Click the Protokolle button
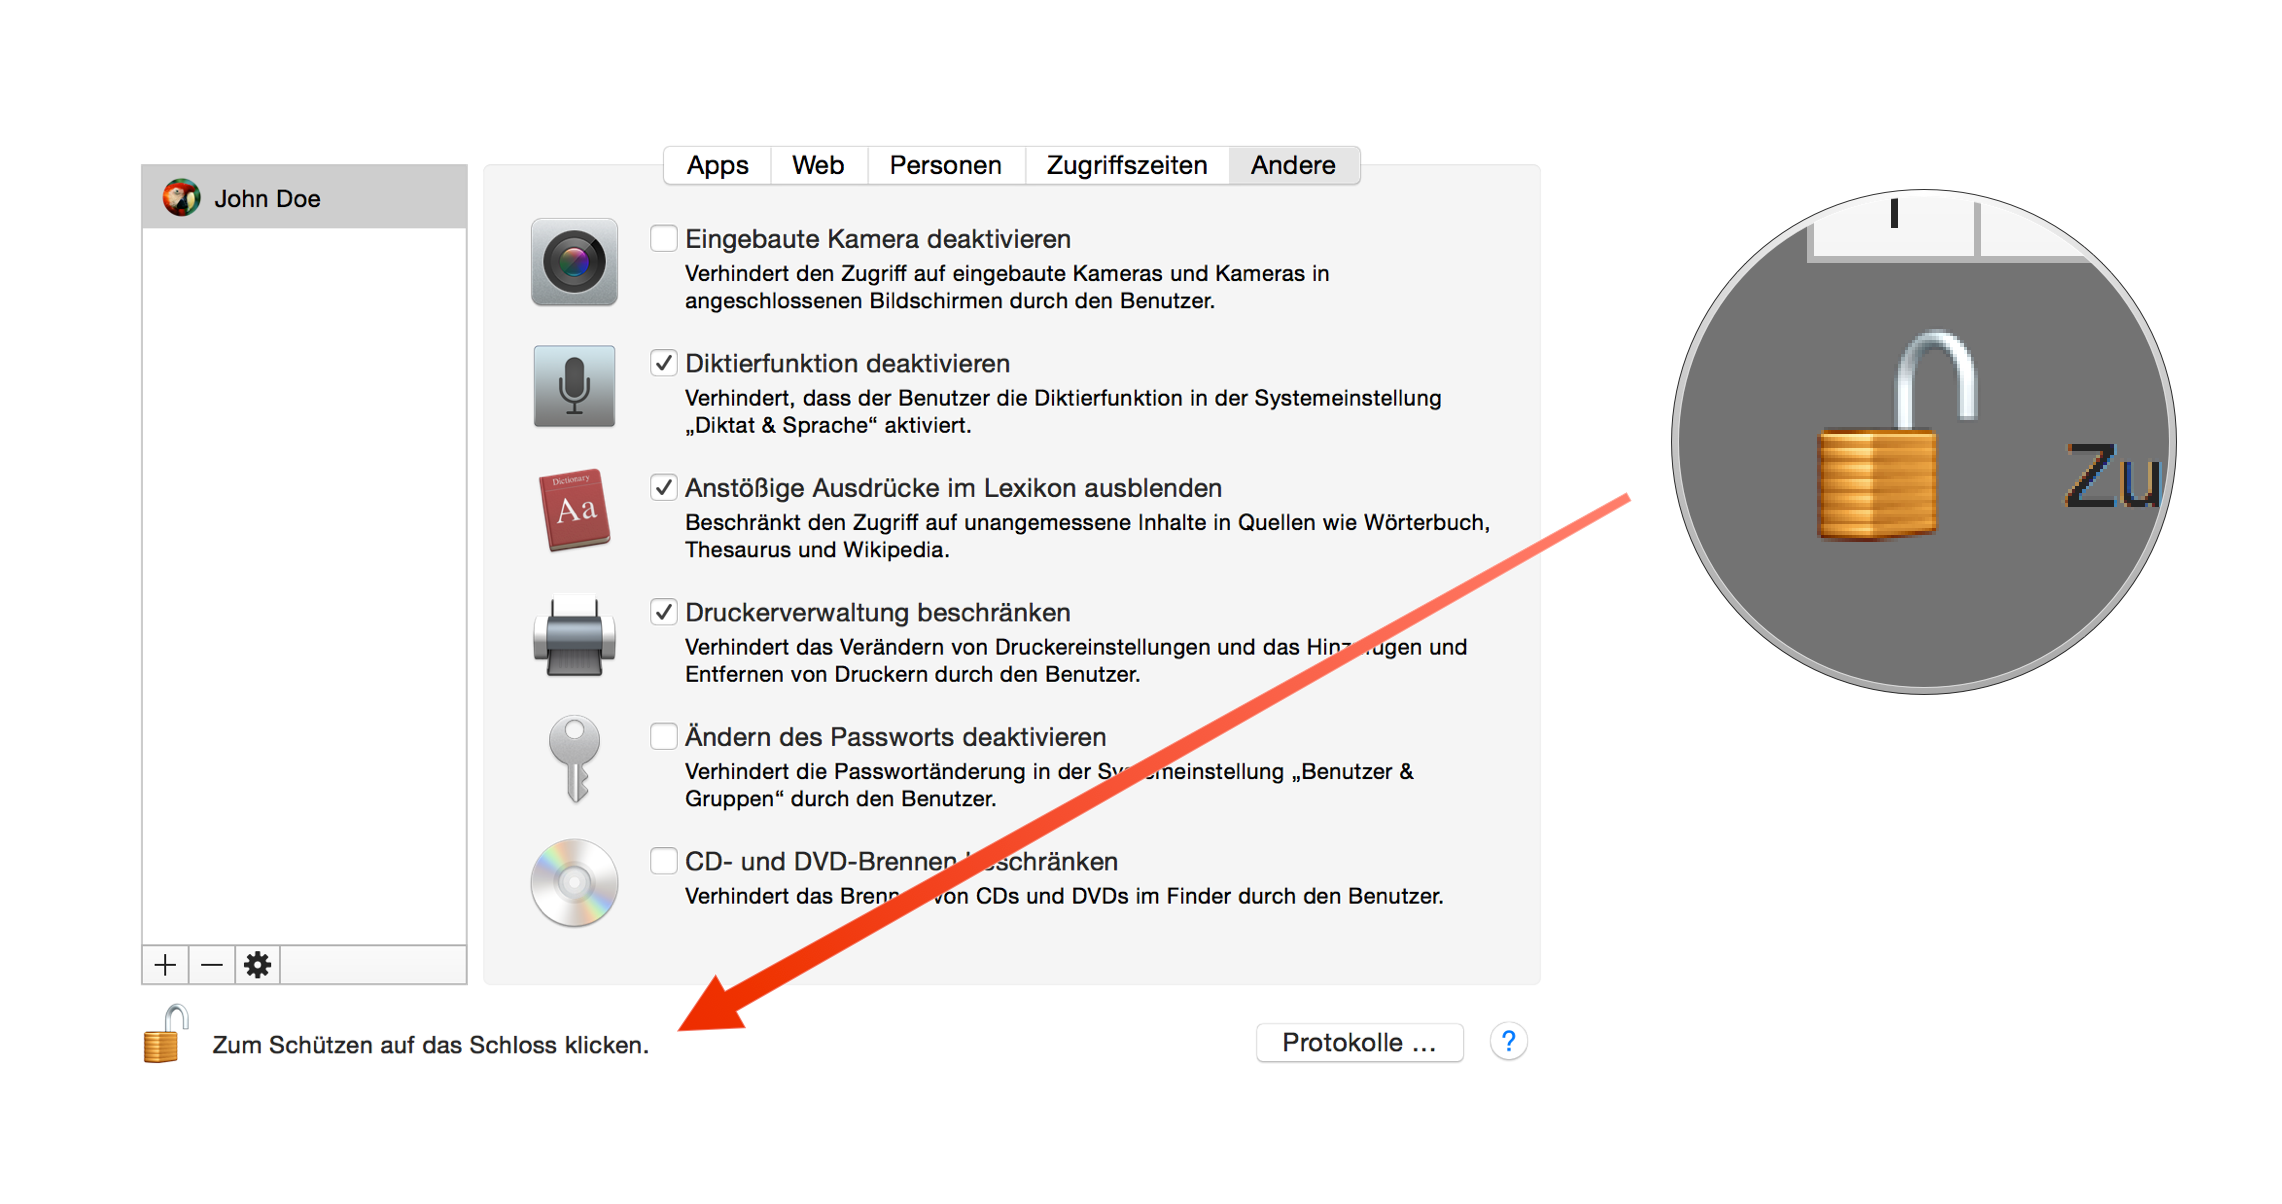This screenshot has width=2282, height=1204. 1359,1041
